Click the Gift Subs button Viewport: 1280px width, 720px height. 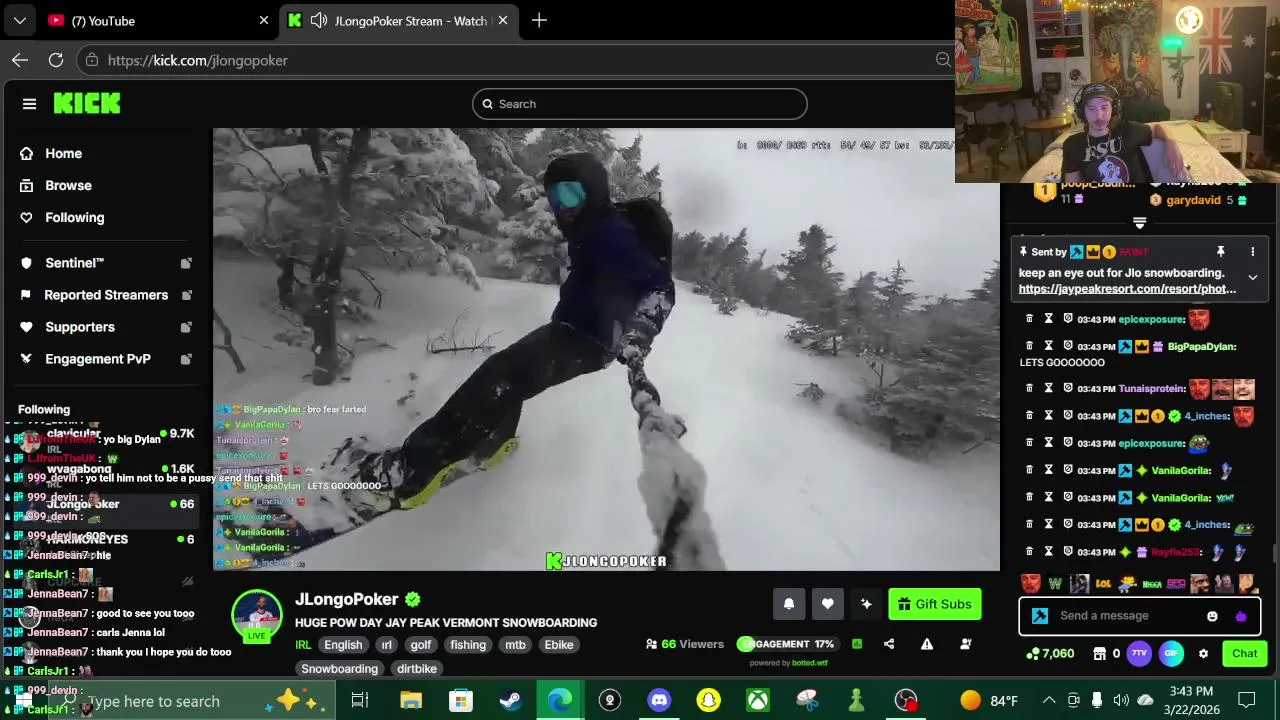click(x=934, y=604)
